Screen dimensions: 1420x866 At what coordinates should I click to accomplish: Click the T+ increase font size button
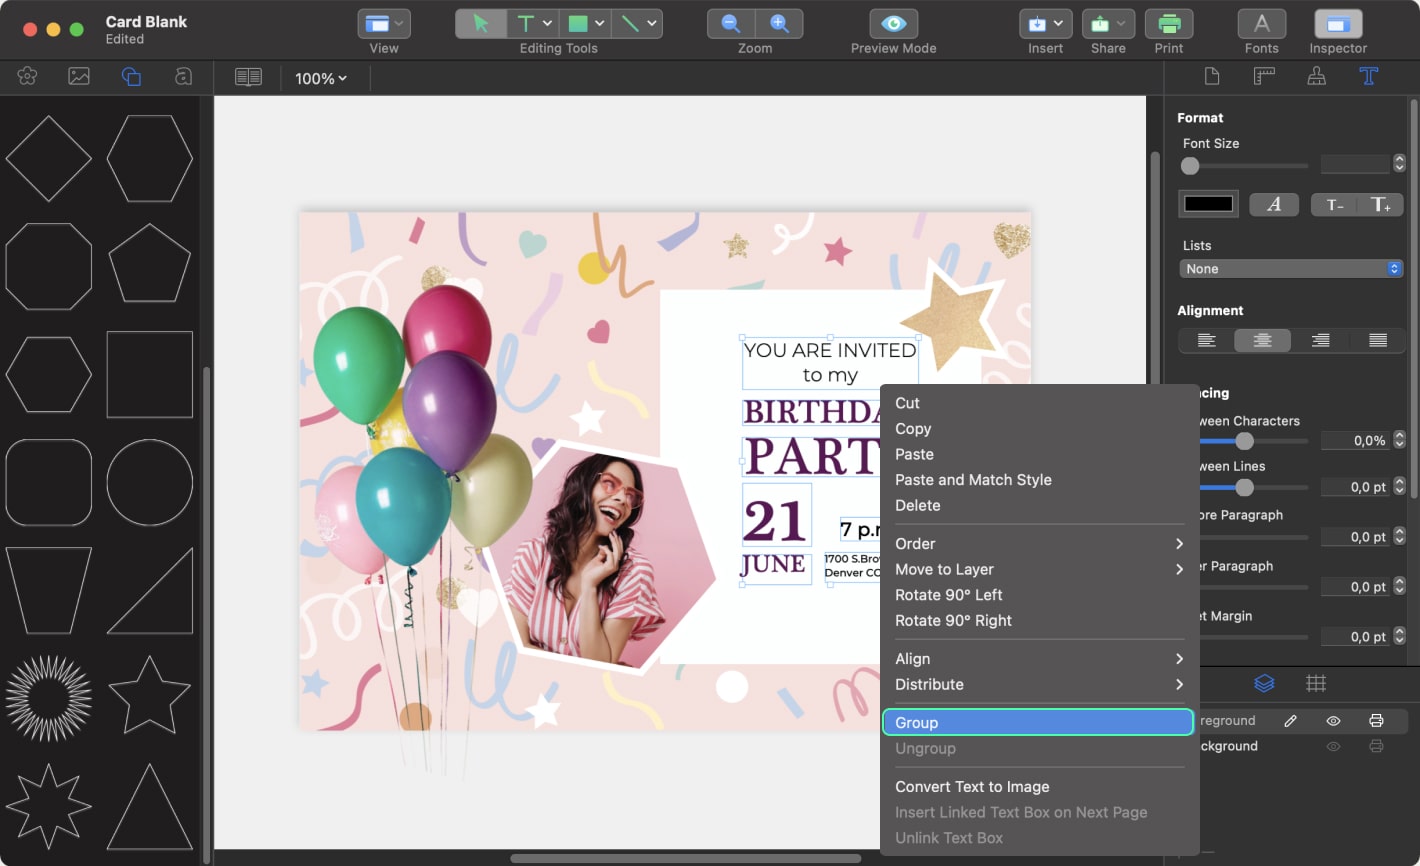point(1380,205)
